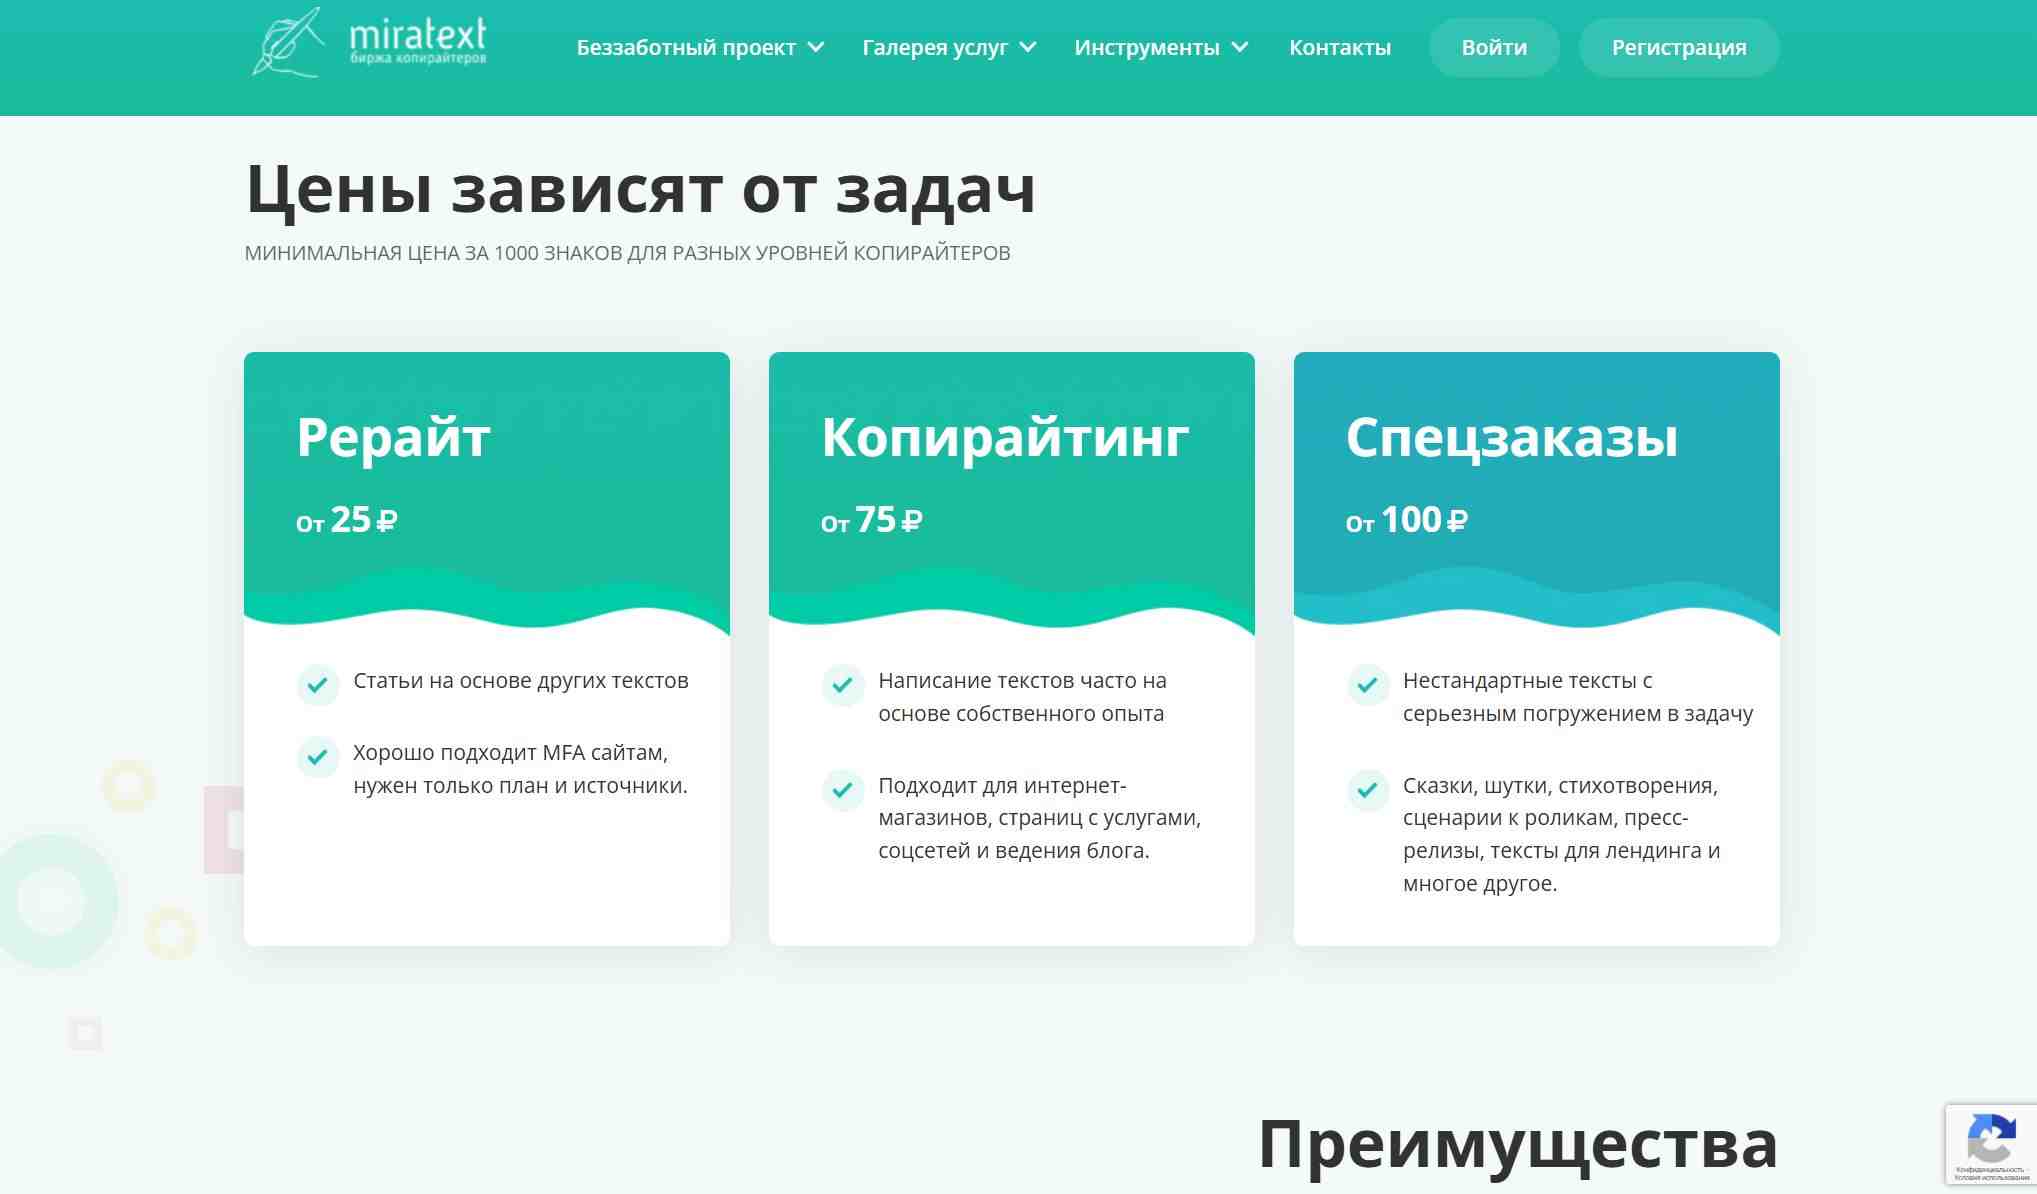Click the miratext feather logo

pyautogui.click(x=288, y=43)
